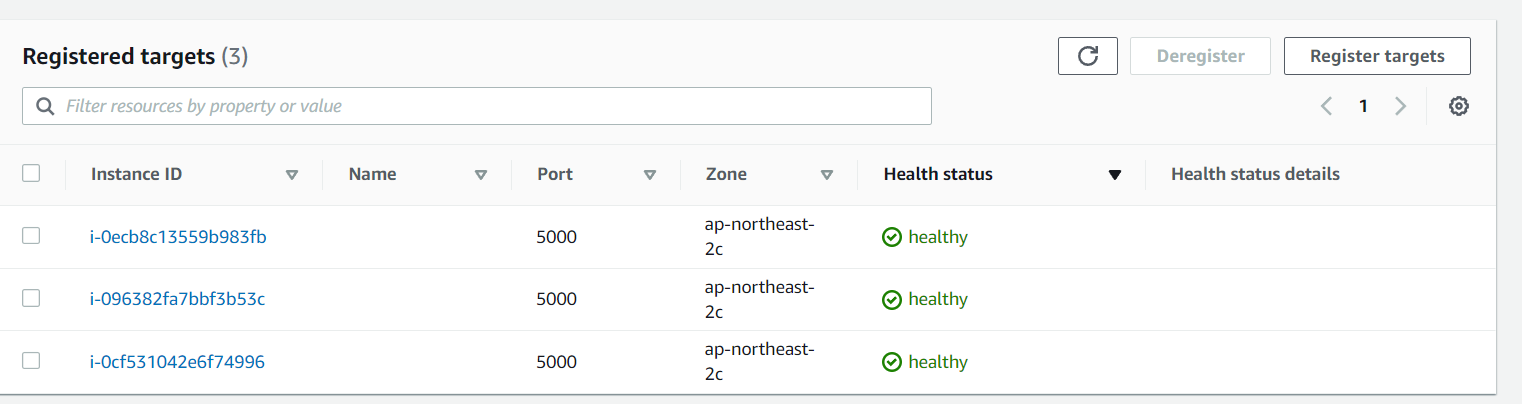The height and width of the screenshot is (404, 1522).
Task: Click the search magnifier icon
Action: (45, 106)
